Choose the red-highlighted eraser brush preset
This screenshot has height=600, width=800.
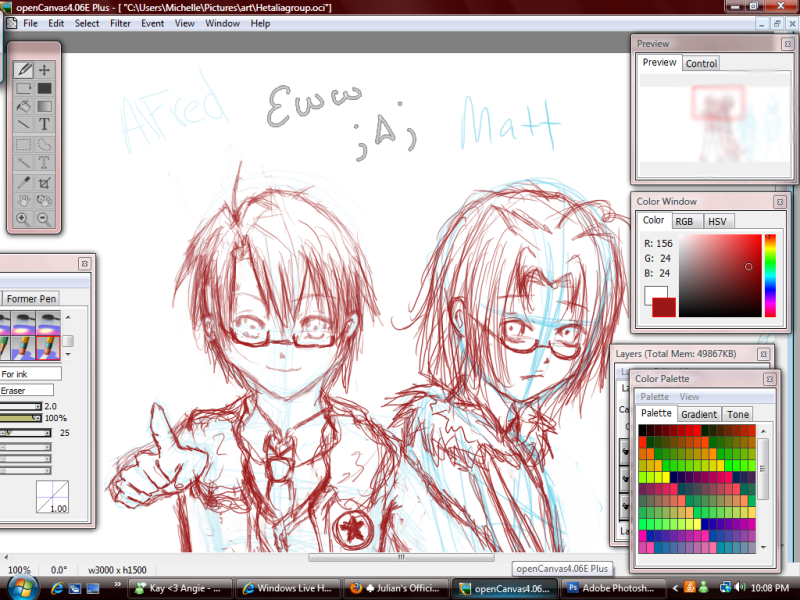point(48,347)
